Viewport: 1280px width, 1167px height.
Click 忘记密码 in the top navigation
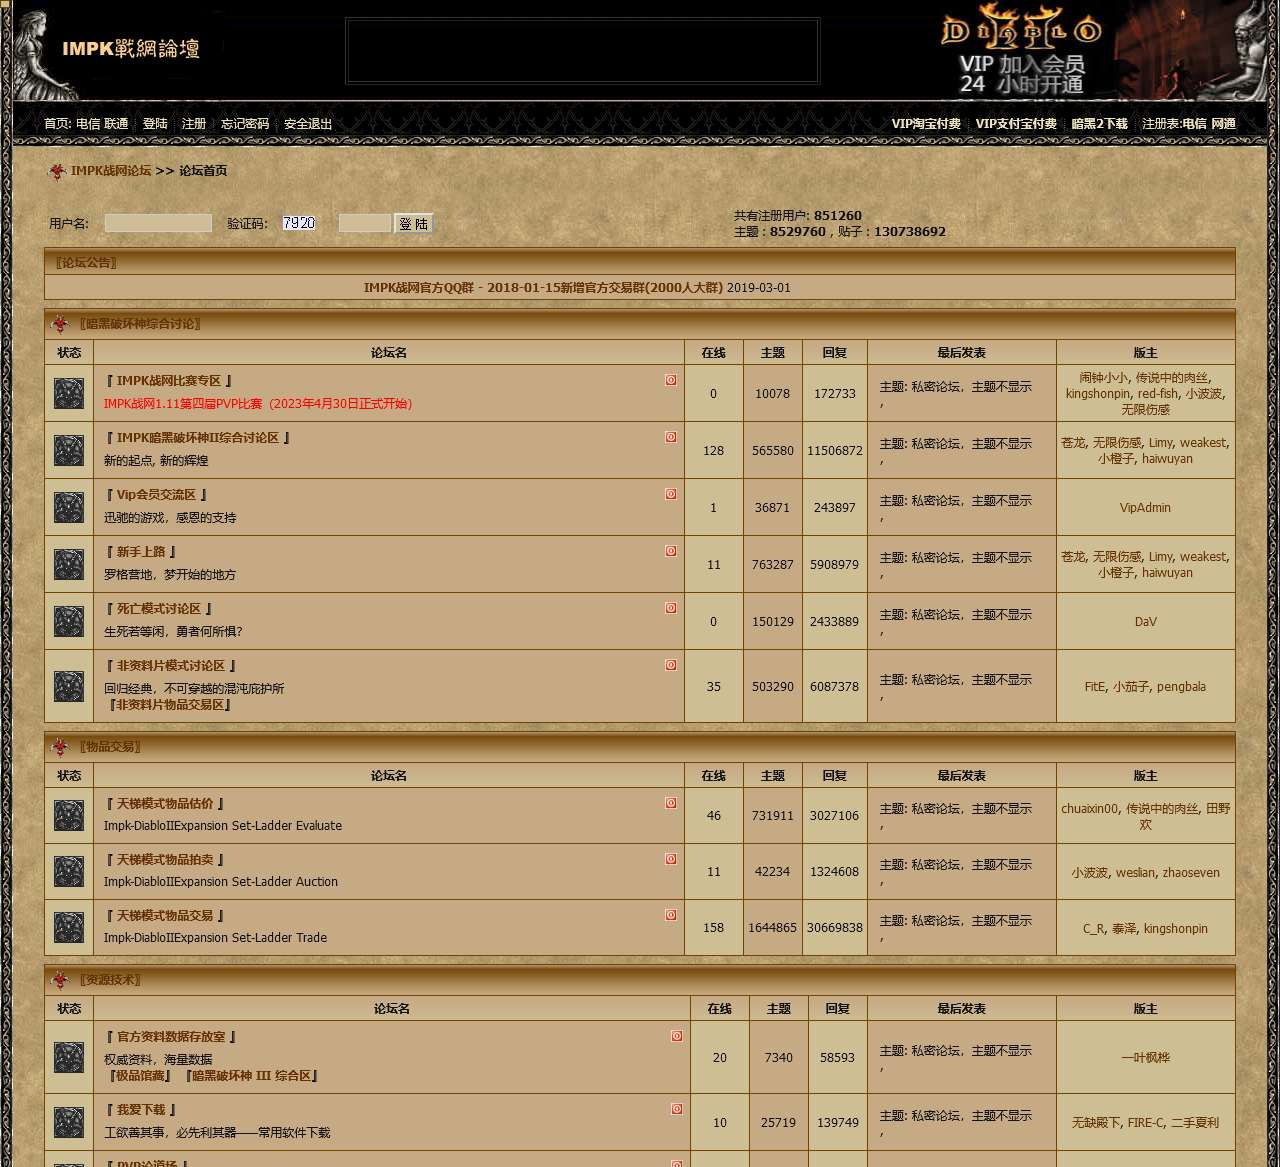point(243,123)
